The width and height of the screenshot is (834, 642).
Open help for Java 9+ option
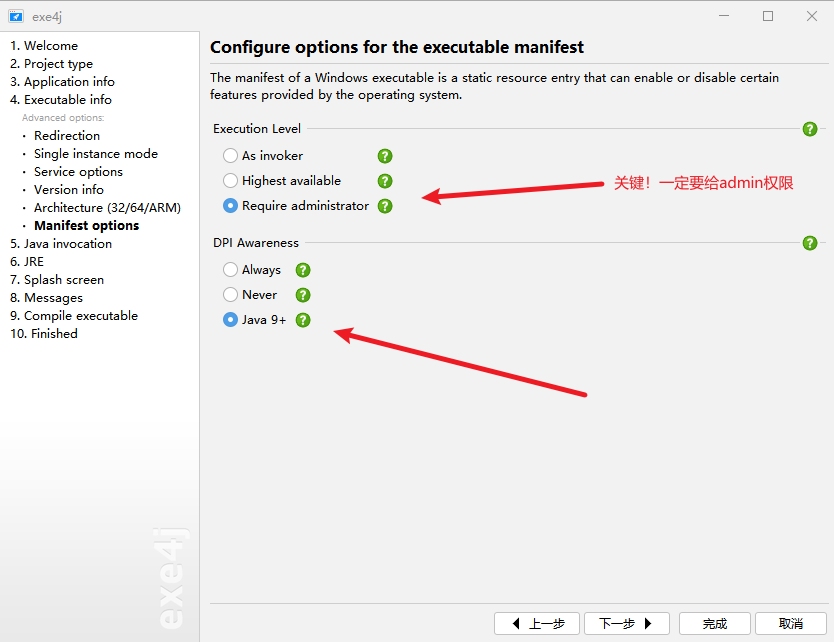[303, 320]
